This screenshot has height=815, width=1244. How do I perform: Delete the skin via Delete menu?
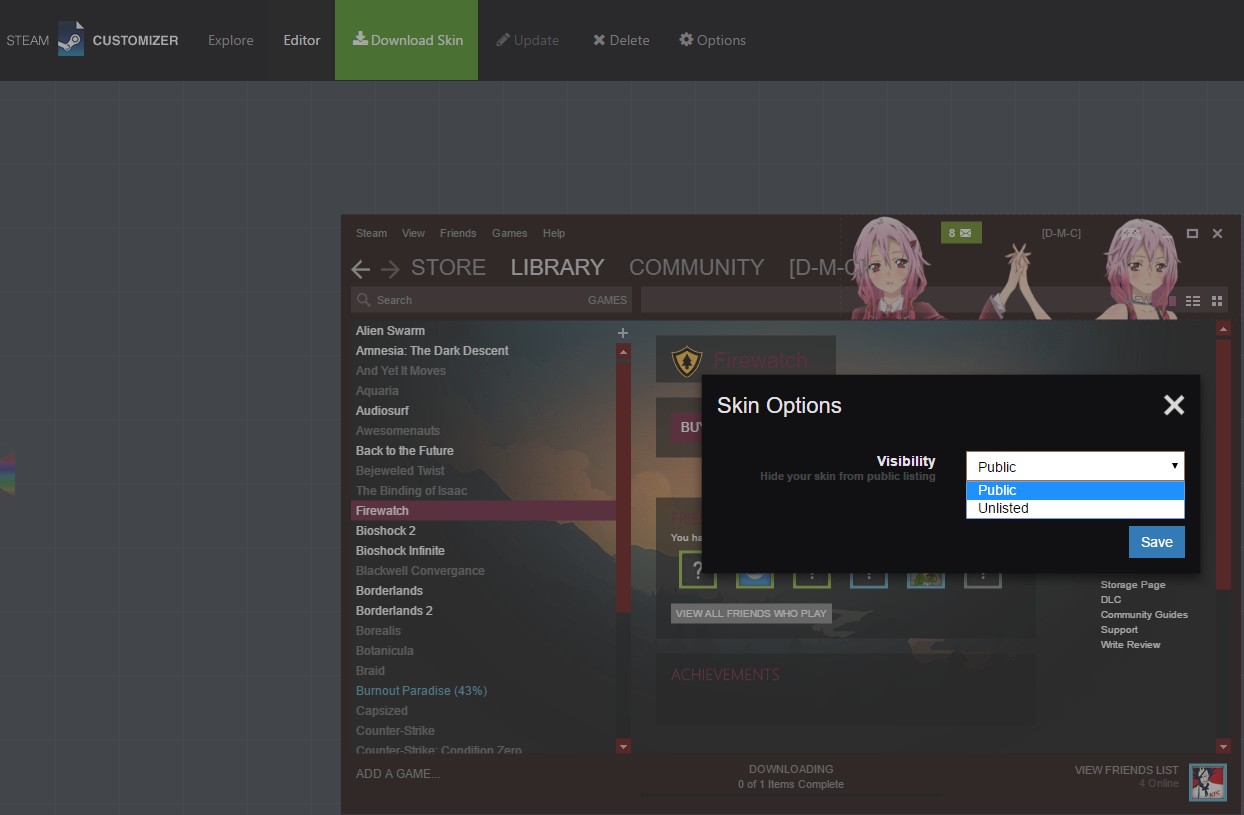[x=621, y=40]
